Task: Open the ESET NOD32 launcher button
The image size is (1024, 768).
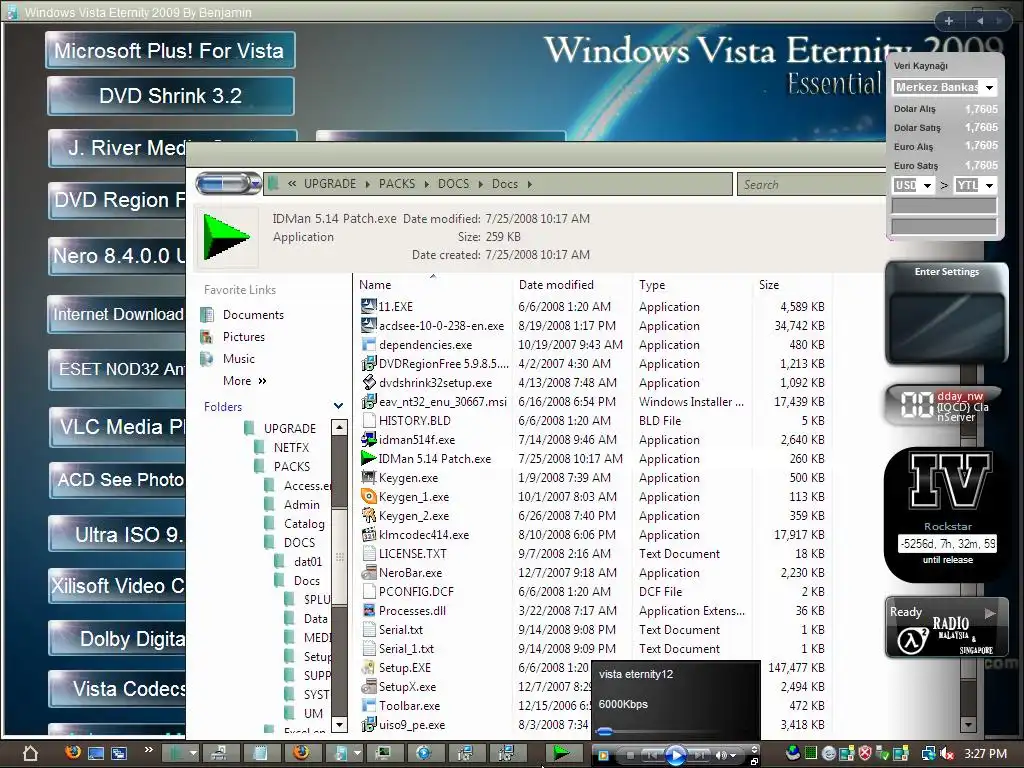Action: [118, 370]
